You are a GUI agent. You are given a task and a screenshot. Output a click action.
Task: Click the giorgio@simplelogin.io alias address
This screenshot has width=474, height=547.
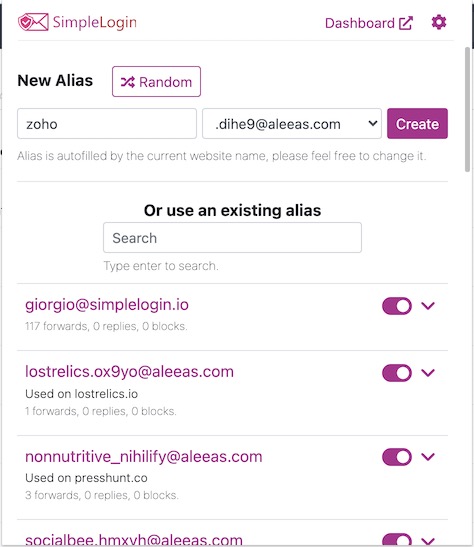[x=107, y=305]
